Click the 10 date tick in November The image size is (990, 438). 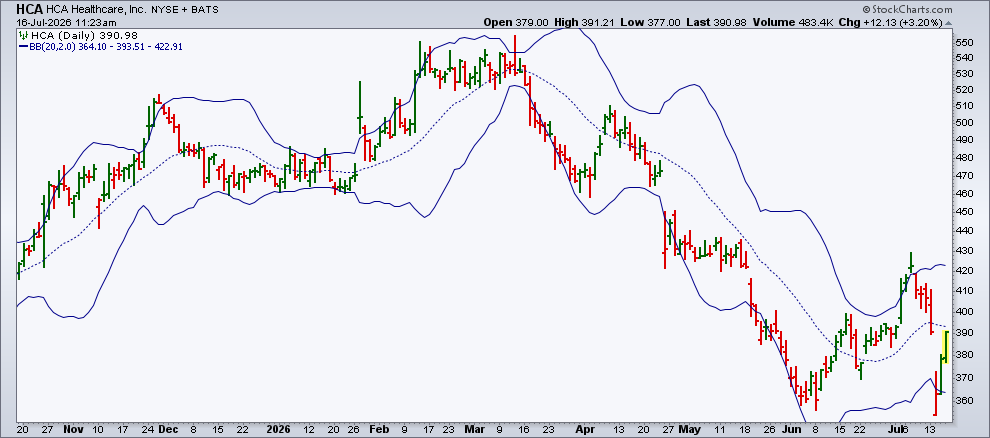coord(100,429)
